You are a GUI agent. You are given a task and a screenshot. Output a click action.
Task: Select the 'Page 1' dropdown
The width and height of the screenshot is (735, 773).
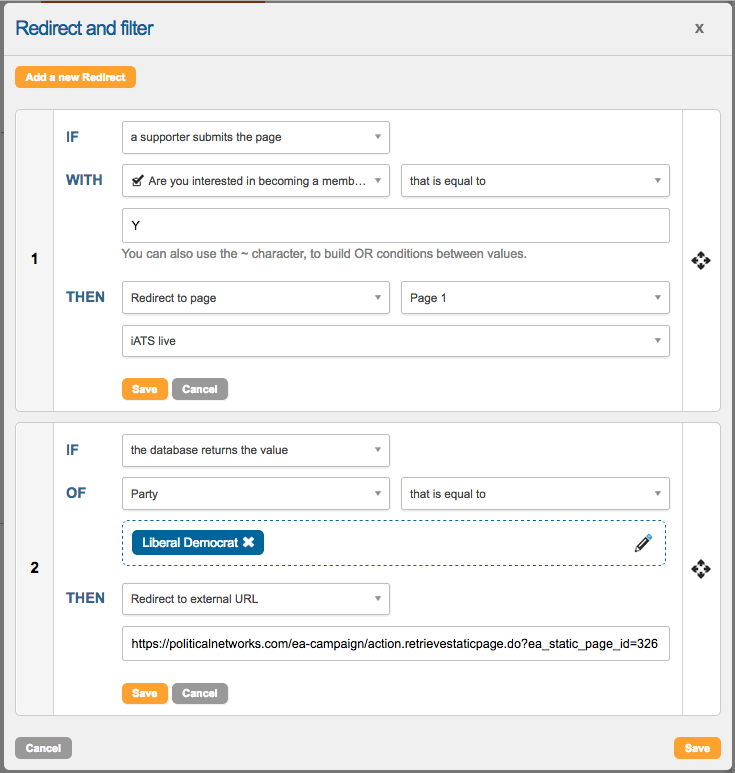(535, 298)
